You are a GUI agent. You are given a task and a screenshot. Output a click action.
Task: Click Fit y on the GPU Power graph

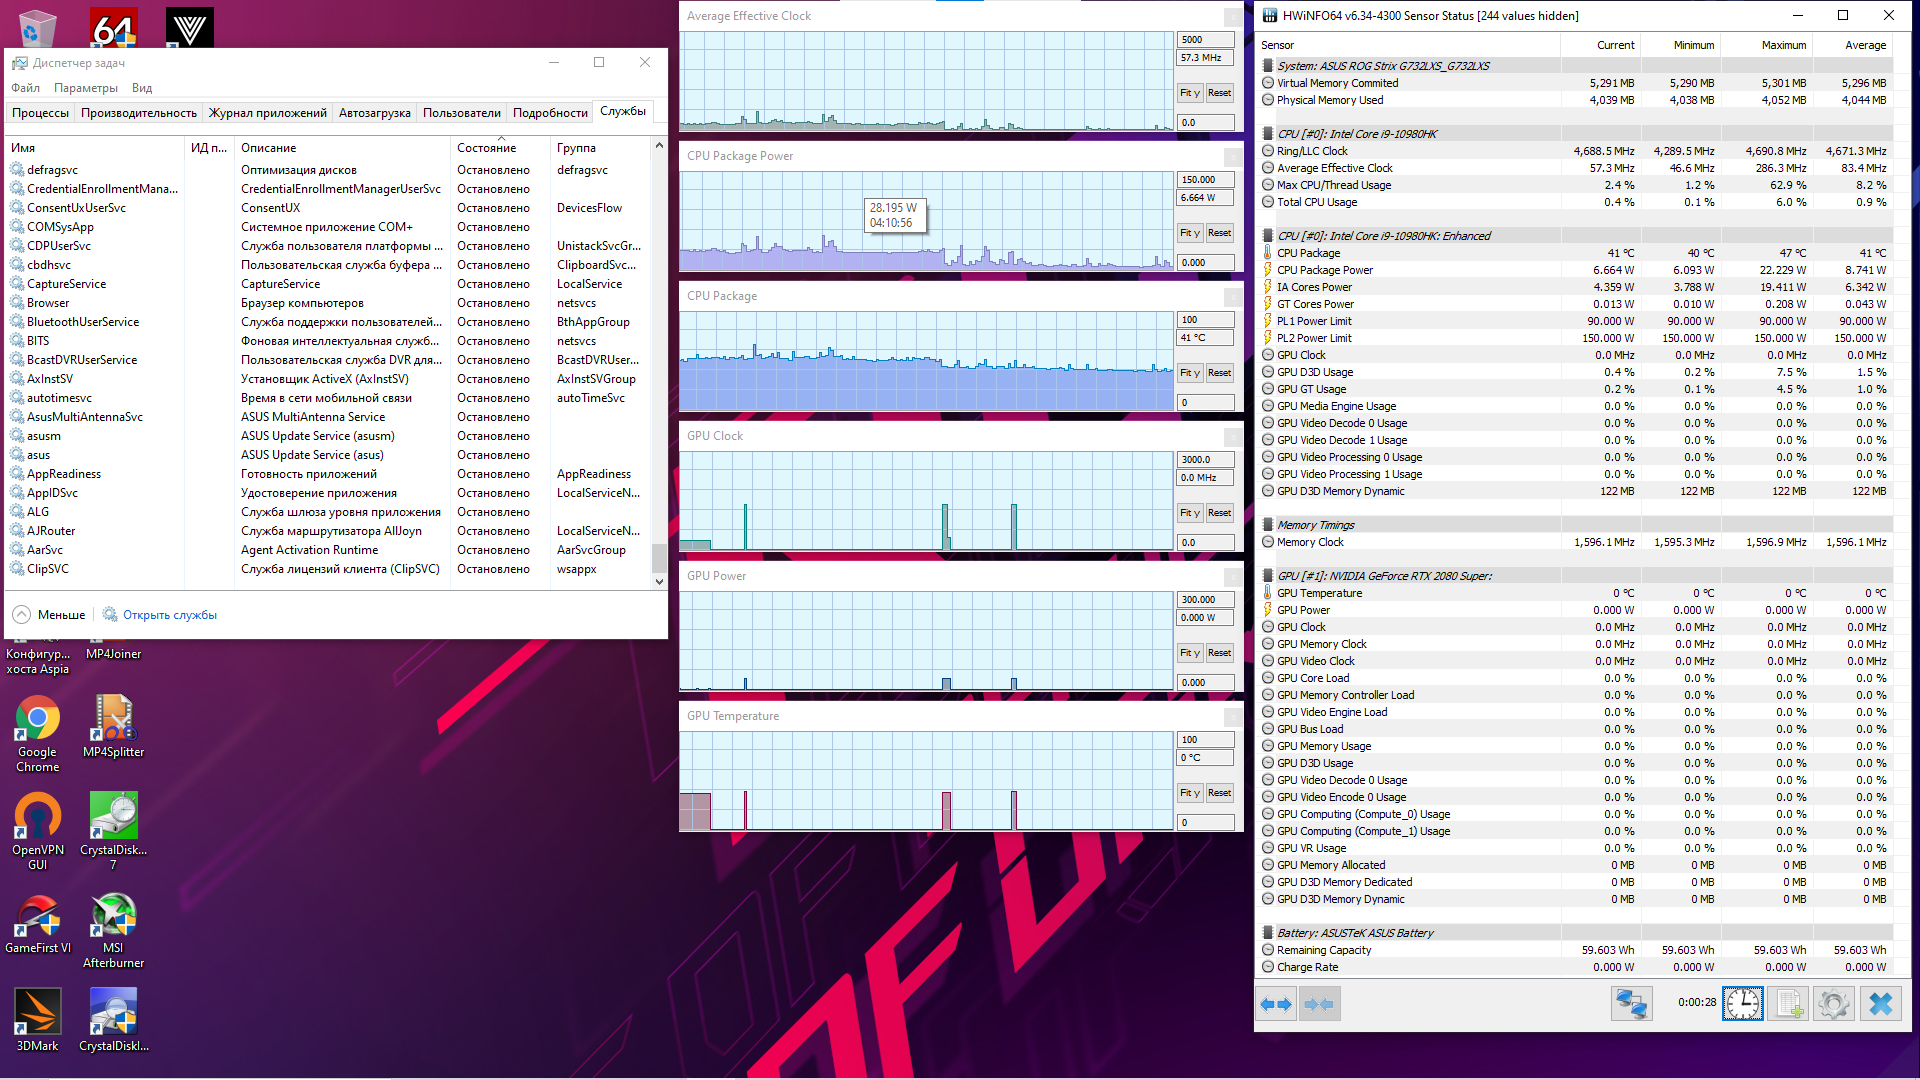pos(1190,653)
